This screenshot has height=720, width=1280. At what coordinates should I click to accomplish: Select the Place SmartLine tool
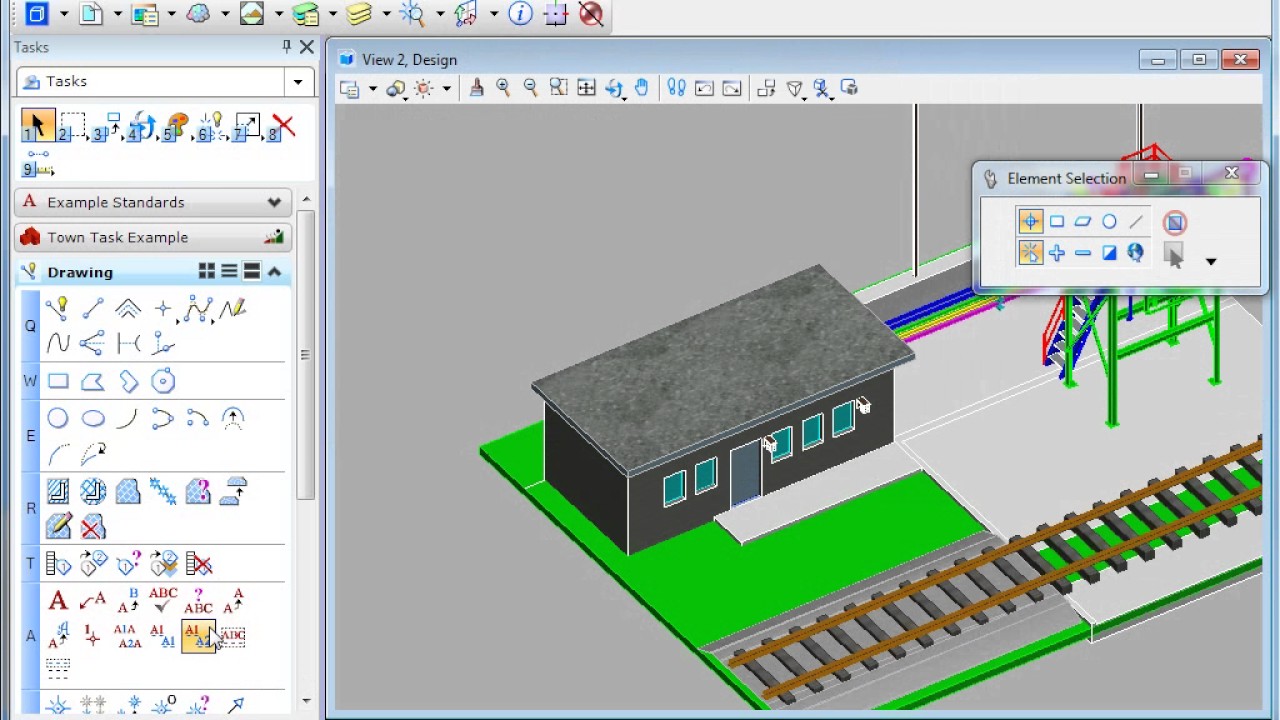(57, 309)
